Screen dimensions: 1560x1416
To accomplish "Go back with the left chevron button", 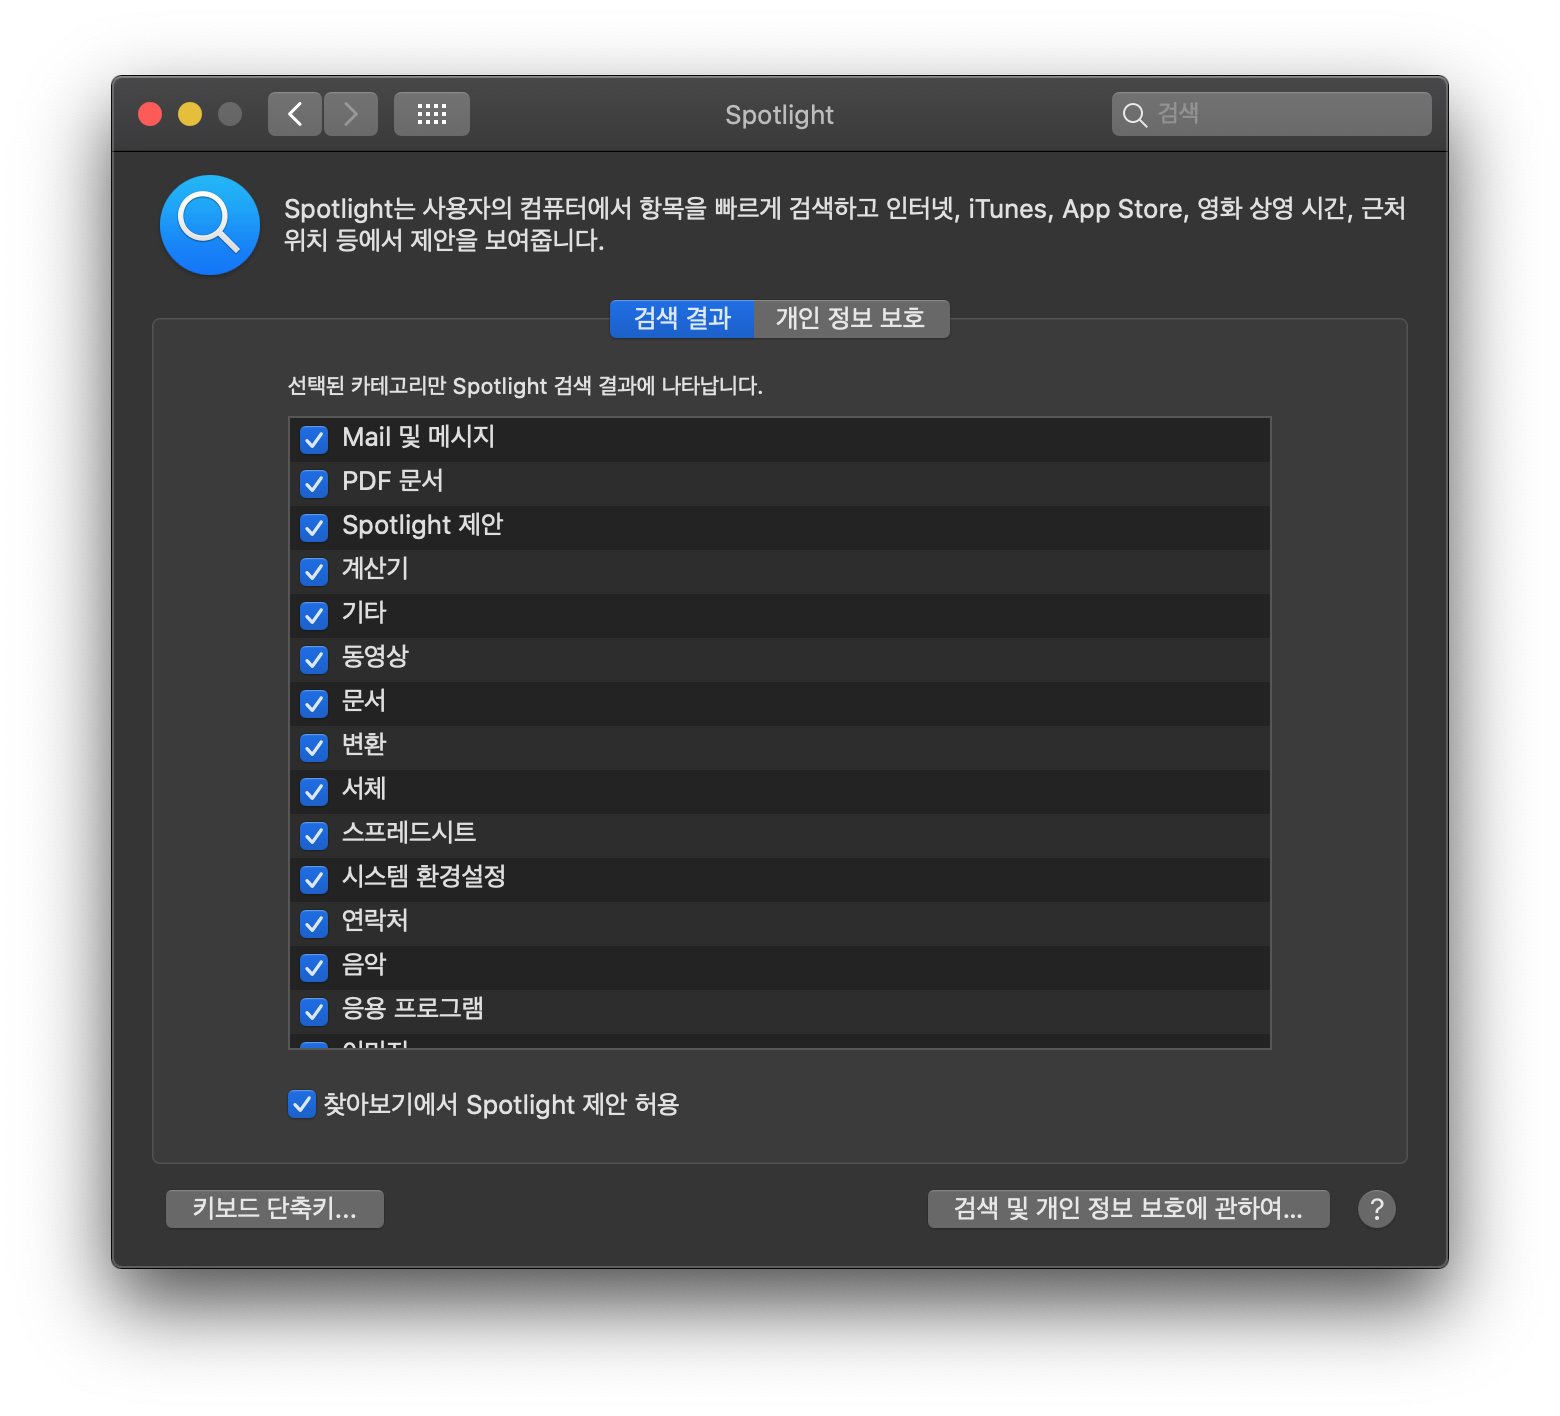I will click(x=295, y=114).
